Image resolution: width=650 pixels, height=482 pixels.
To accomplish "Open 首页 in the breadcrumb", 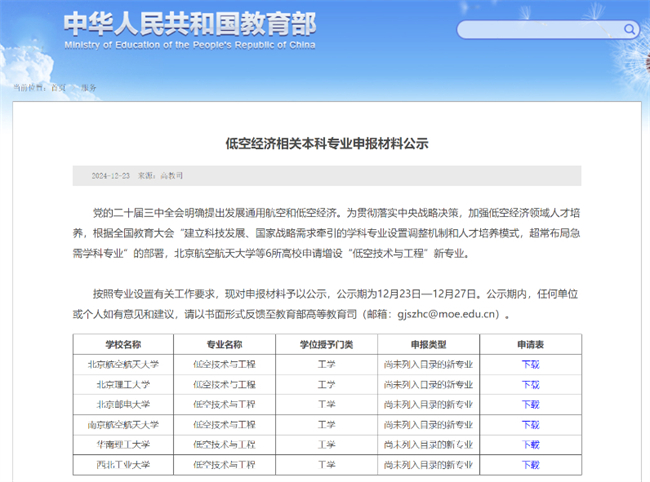I will (59, 88).
